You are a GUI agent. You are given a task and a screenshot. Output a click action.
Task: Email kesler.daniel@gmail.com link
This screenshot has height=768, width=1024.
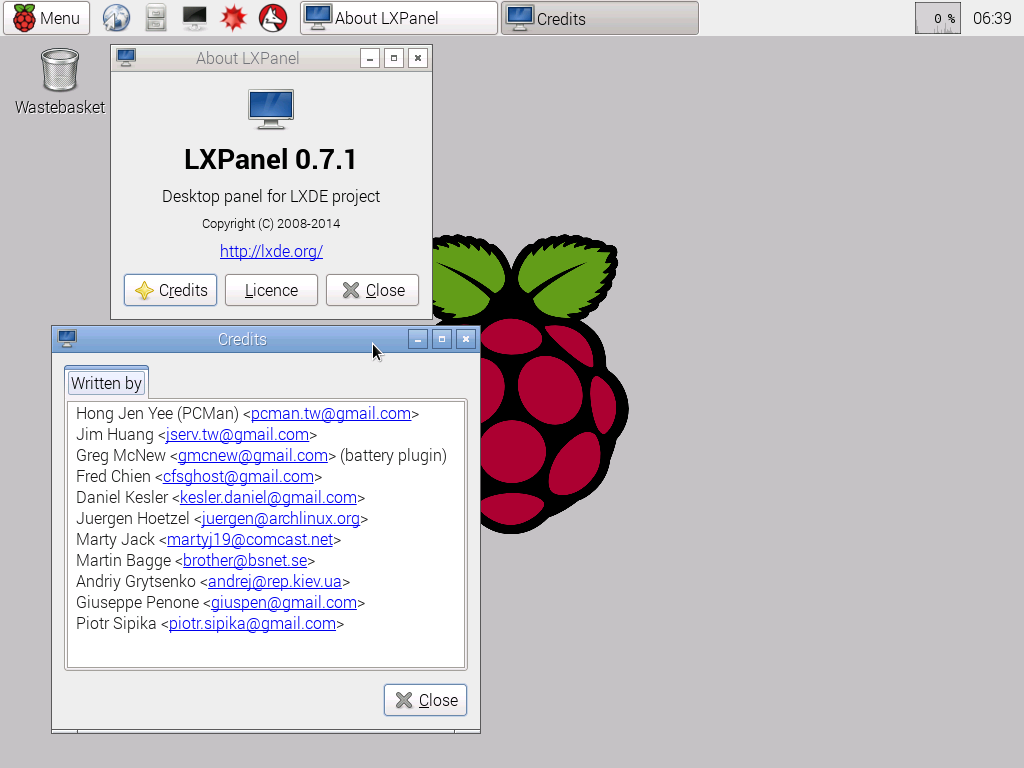click(268, 497)
